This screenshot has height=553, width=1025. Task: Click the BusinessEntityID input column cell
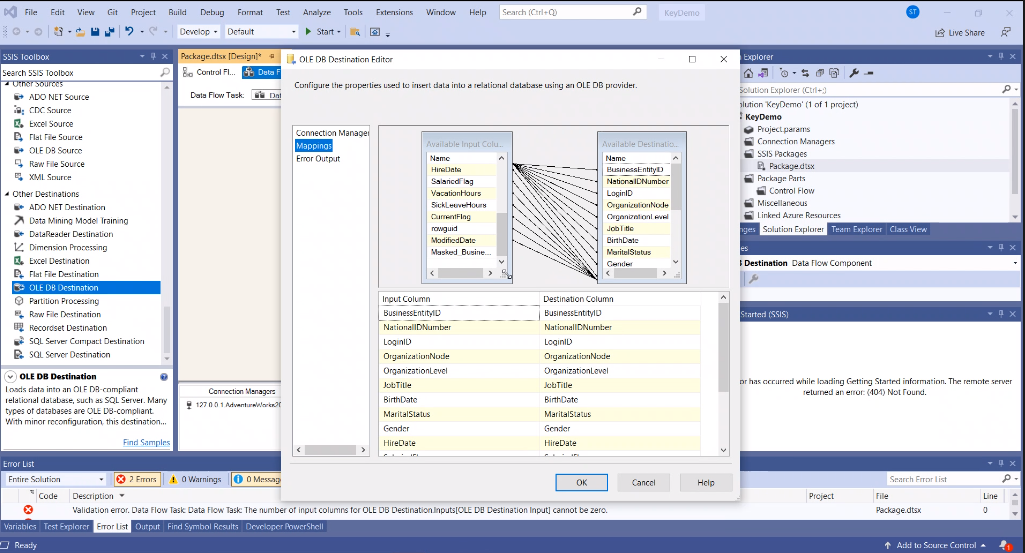460,313
